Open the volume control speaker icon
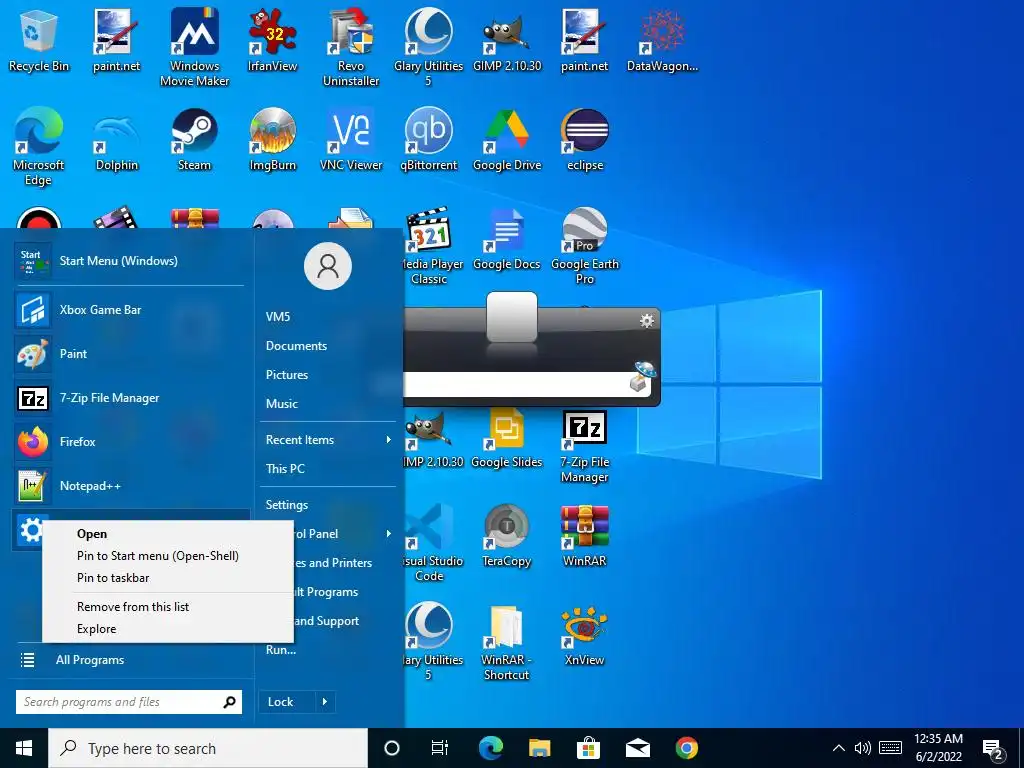The image size is (1024, 768). (863, 748)
